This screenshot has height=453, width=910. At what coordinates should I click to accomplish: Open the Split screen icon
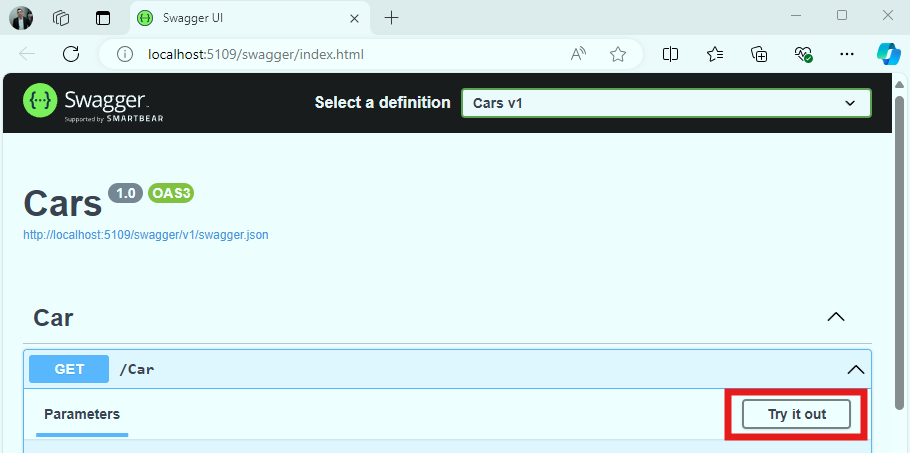point(670,55)
